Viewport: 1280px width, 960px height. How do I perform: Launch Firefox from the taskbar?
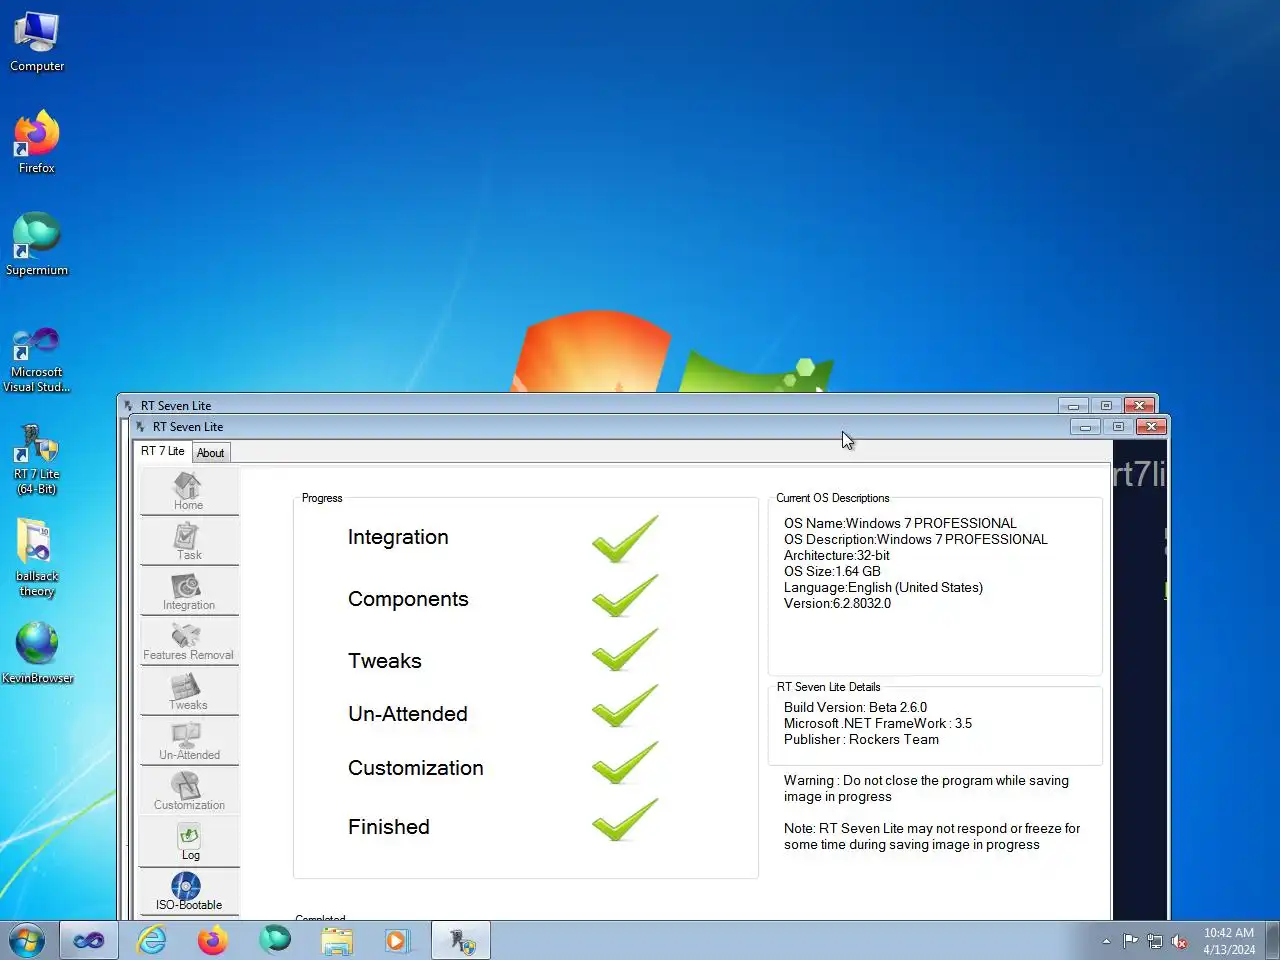point(213,940)
